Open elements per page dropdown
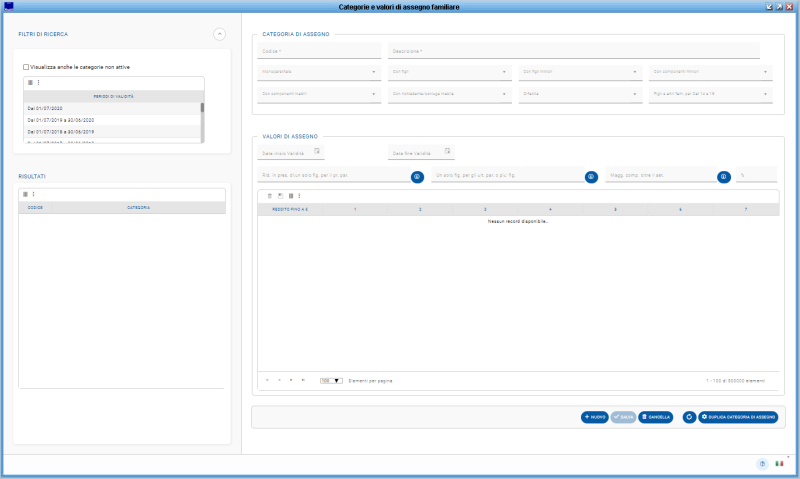 [x=331, y=380]
